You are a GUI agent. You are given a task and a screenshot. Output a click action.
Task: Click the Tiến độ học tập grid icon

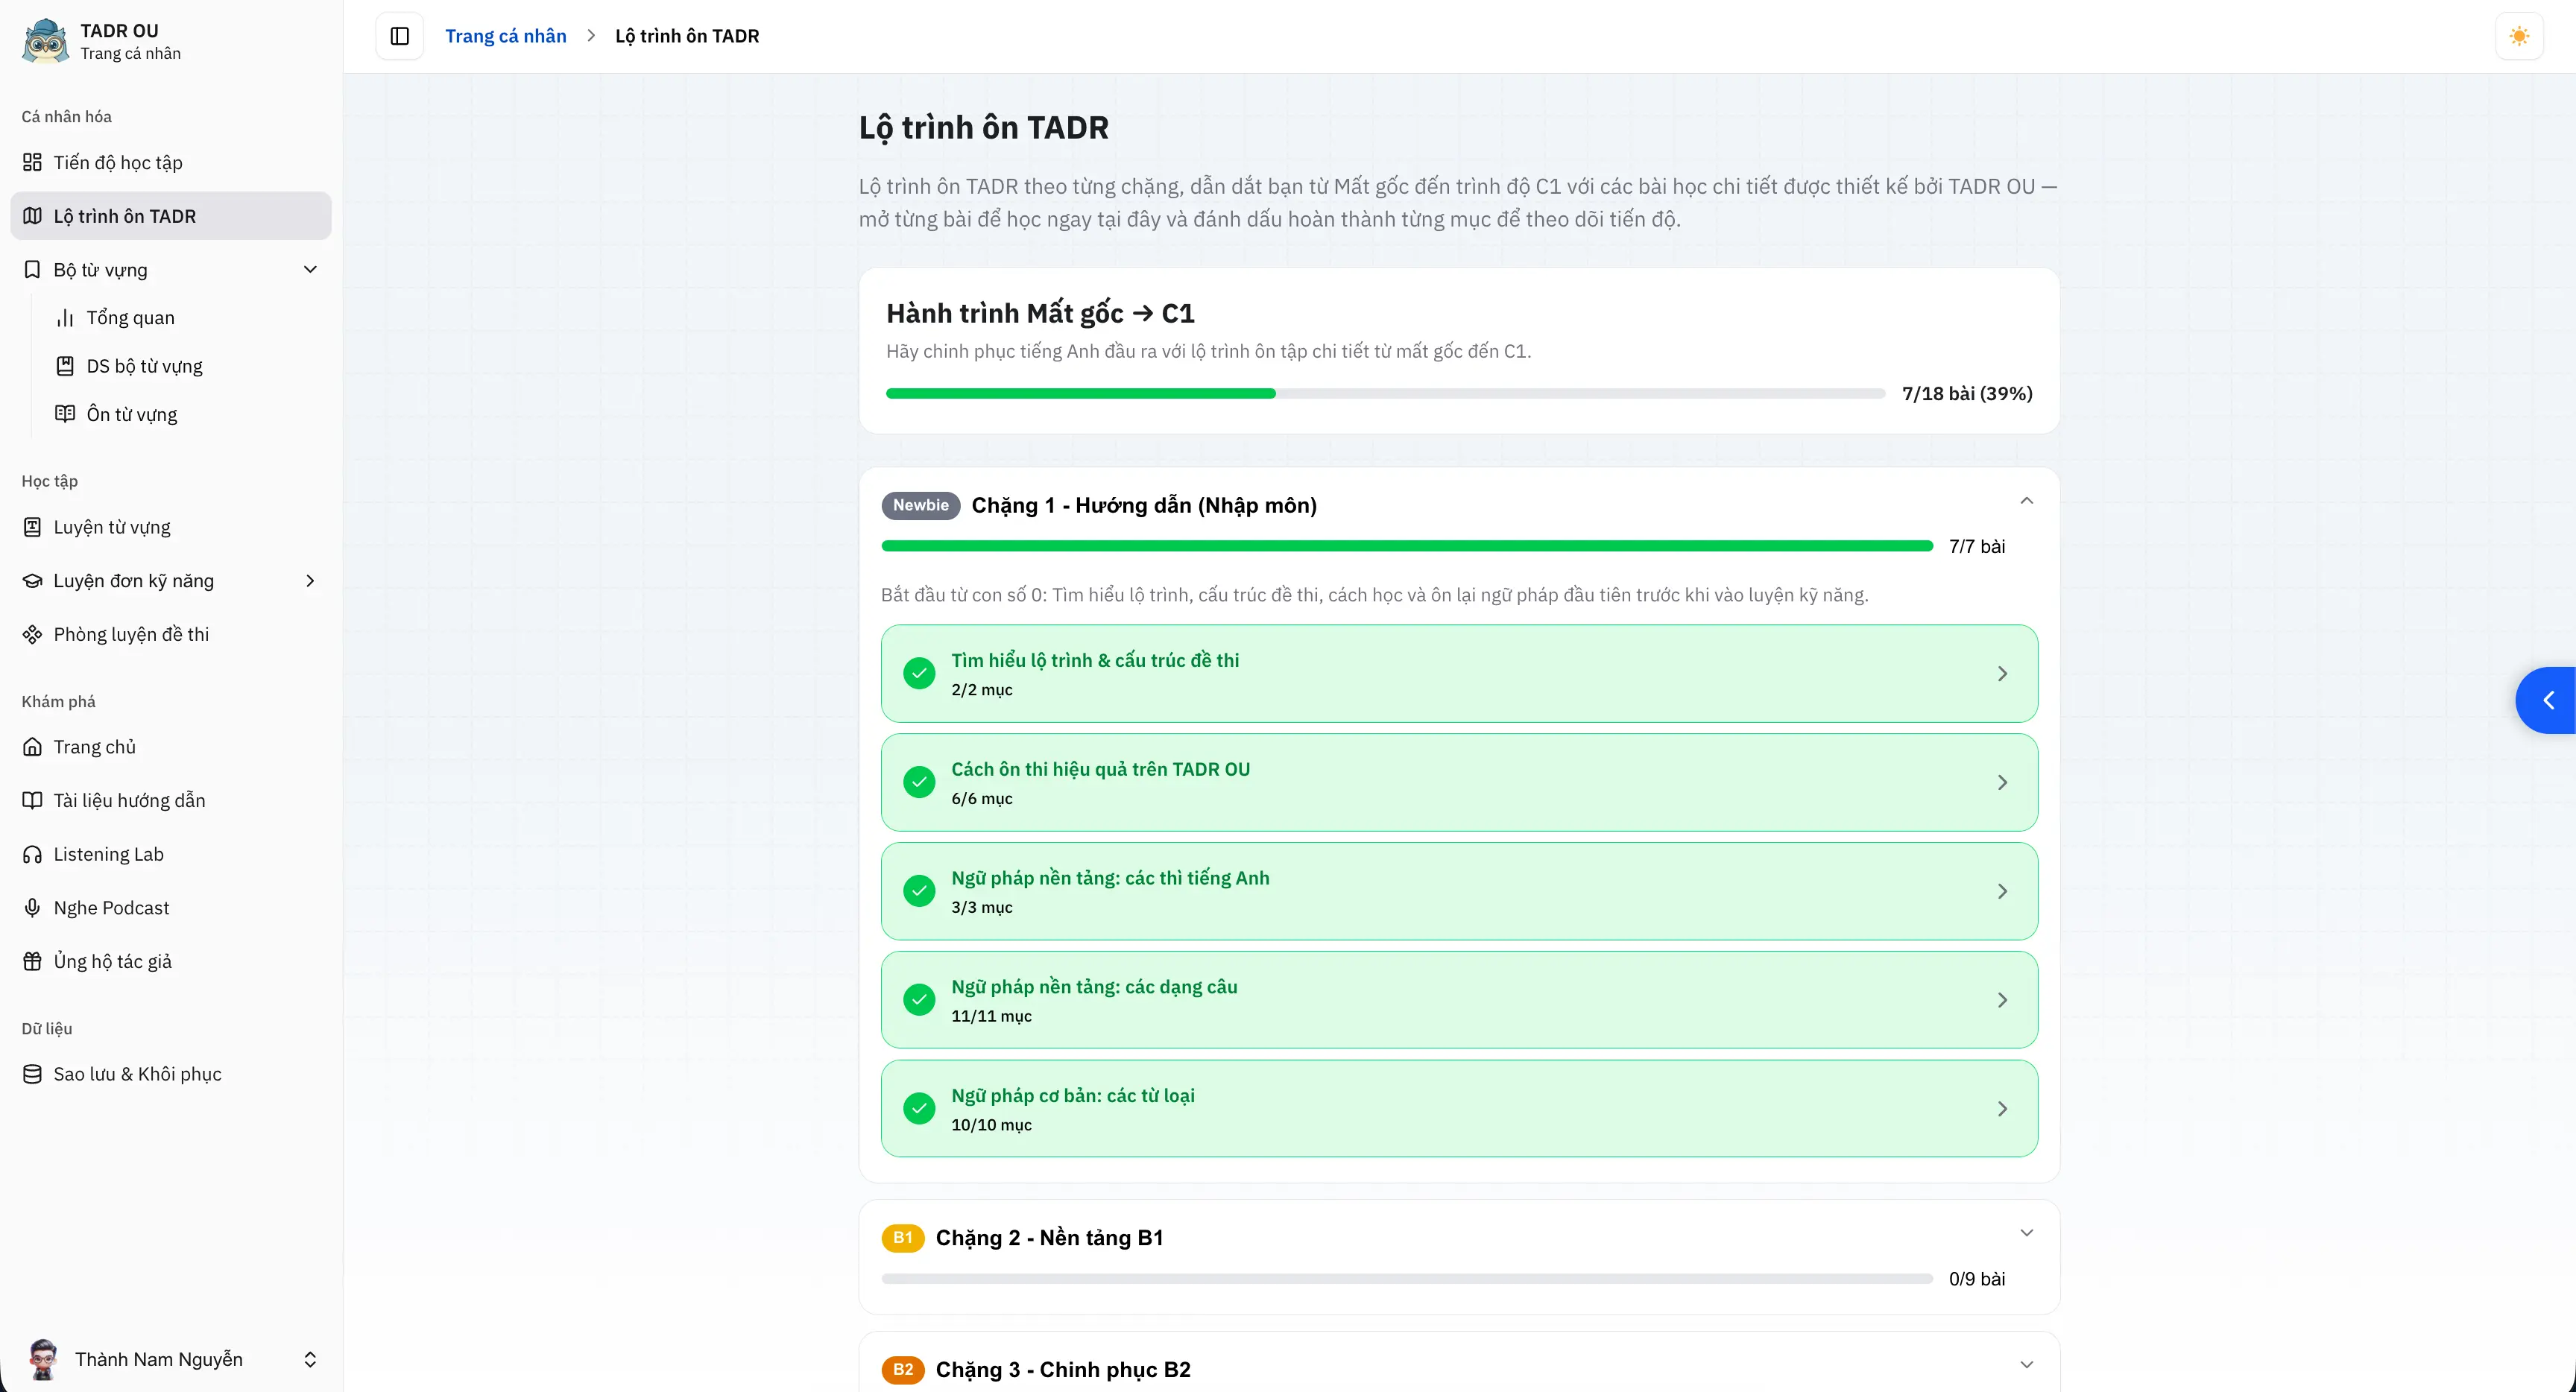click(x=32, y=162)
